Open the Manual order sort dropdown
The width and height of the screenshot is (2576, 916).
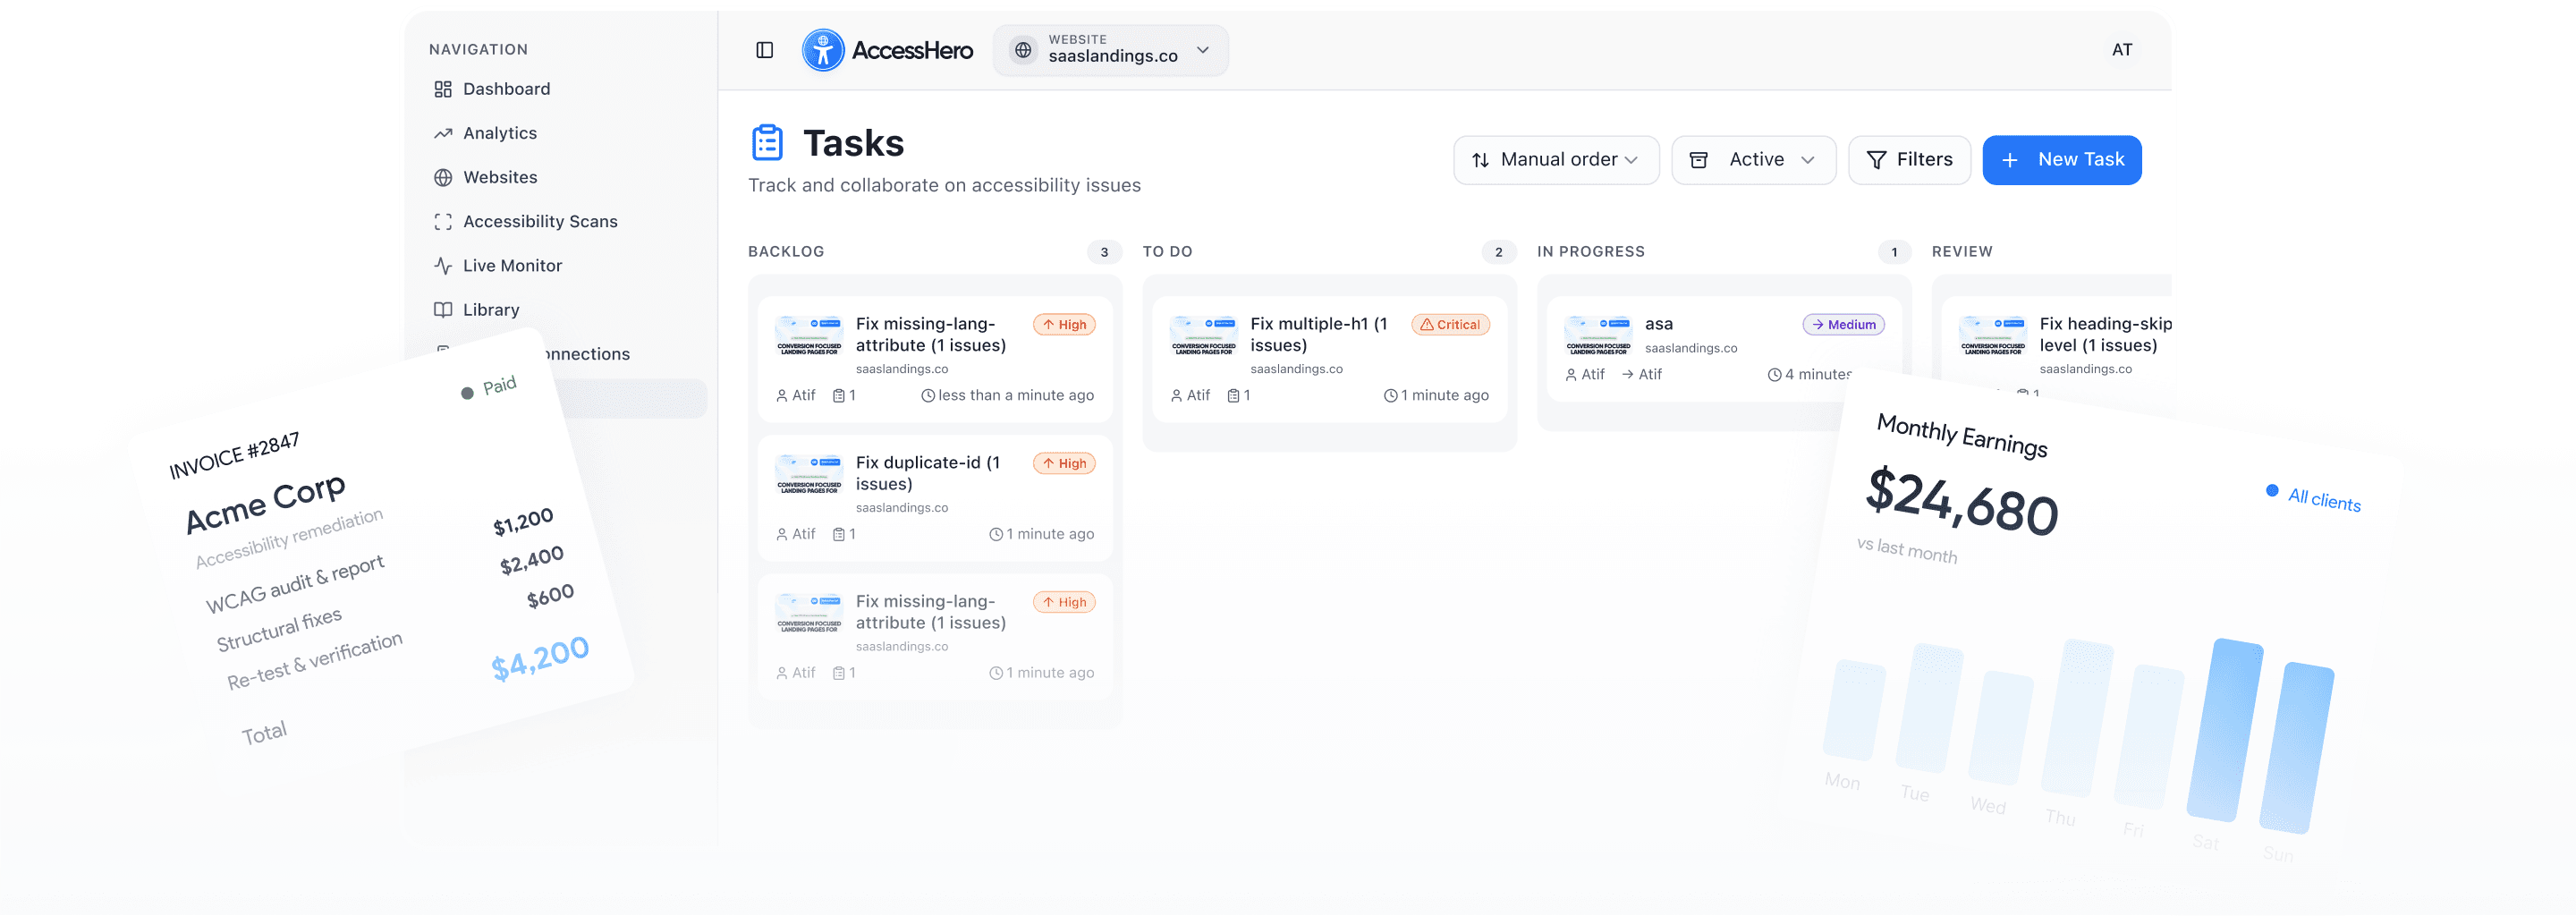point(1556,160)
